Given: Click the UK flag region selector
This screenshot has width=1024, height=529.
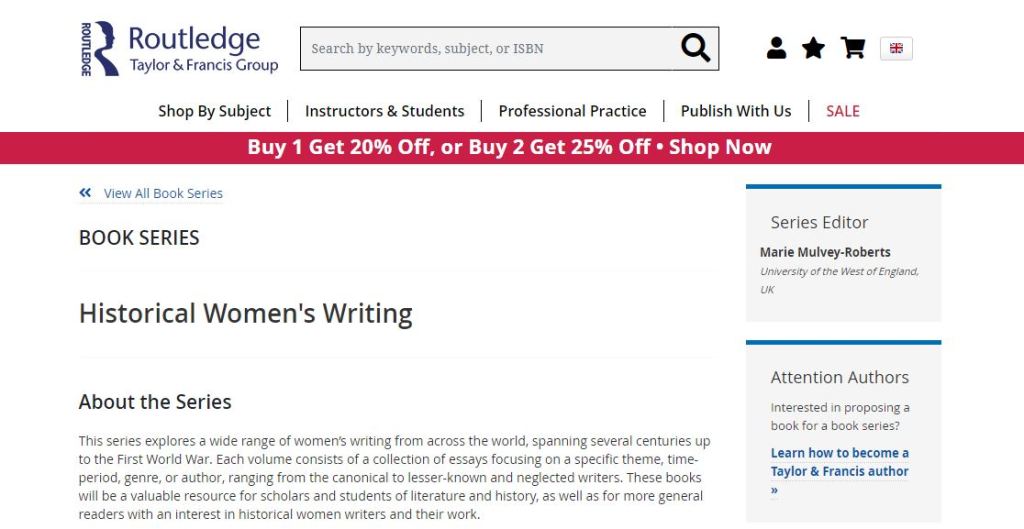Looking at the screenshot, I should [896, 48].
